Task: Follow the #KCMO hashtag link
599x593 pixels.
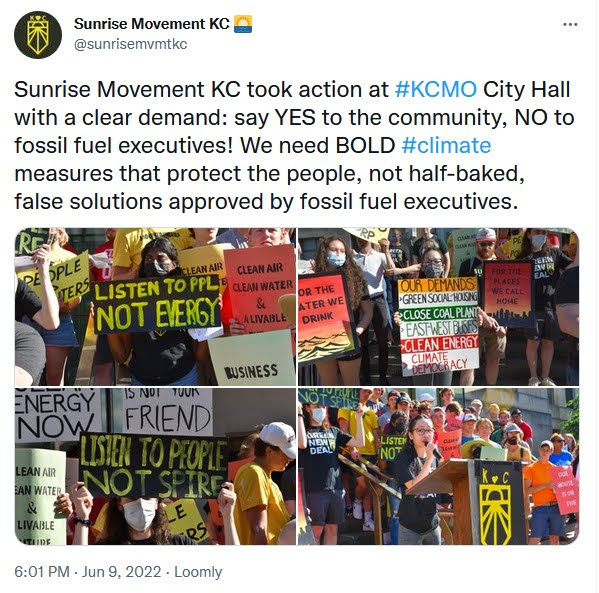Action: pyautogui.click(x=436, y=89)
